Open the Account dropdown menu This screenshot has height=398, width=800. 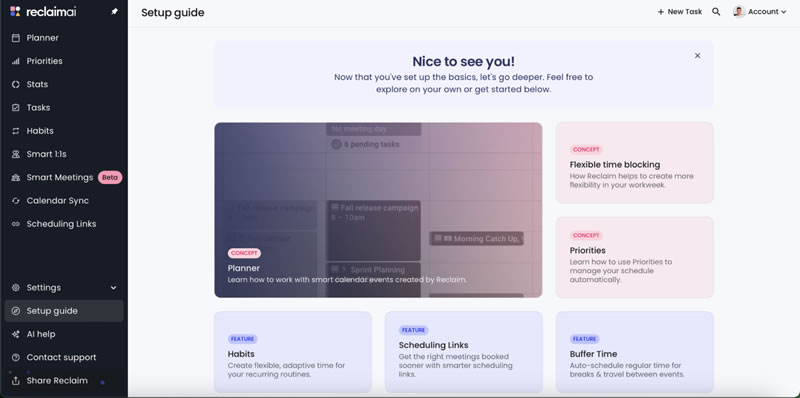(760, 11)
